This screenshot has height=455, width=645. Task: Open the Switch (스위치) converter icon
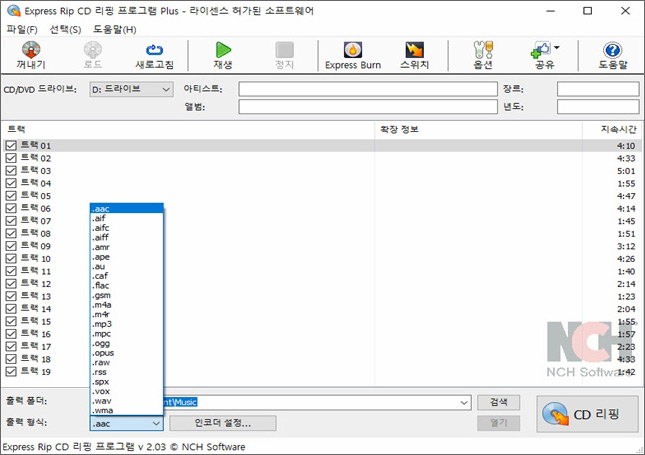coord(414,50)
